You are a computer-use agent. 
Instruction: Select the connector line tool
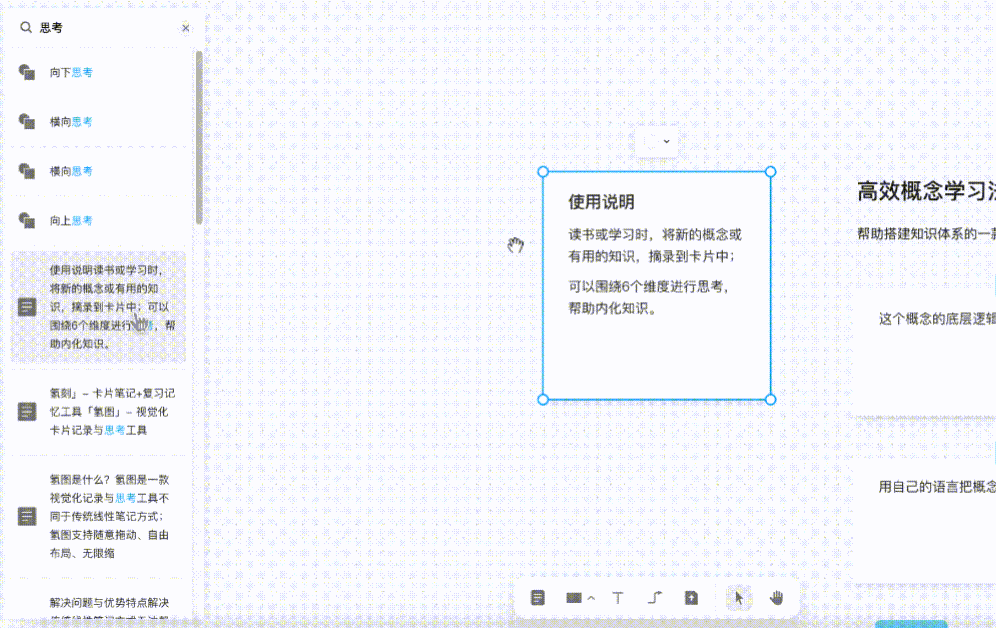click(654, 598)
